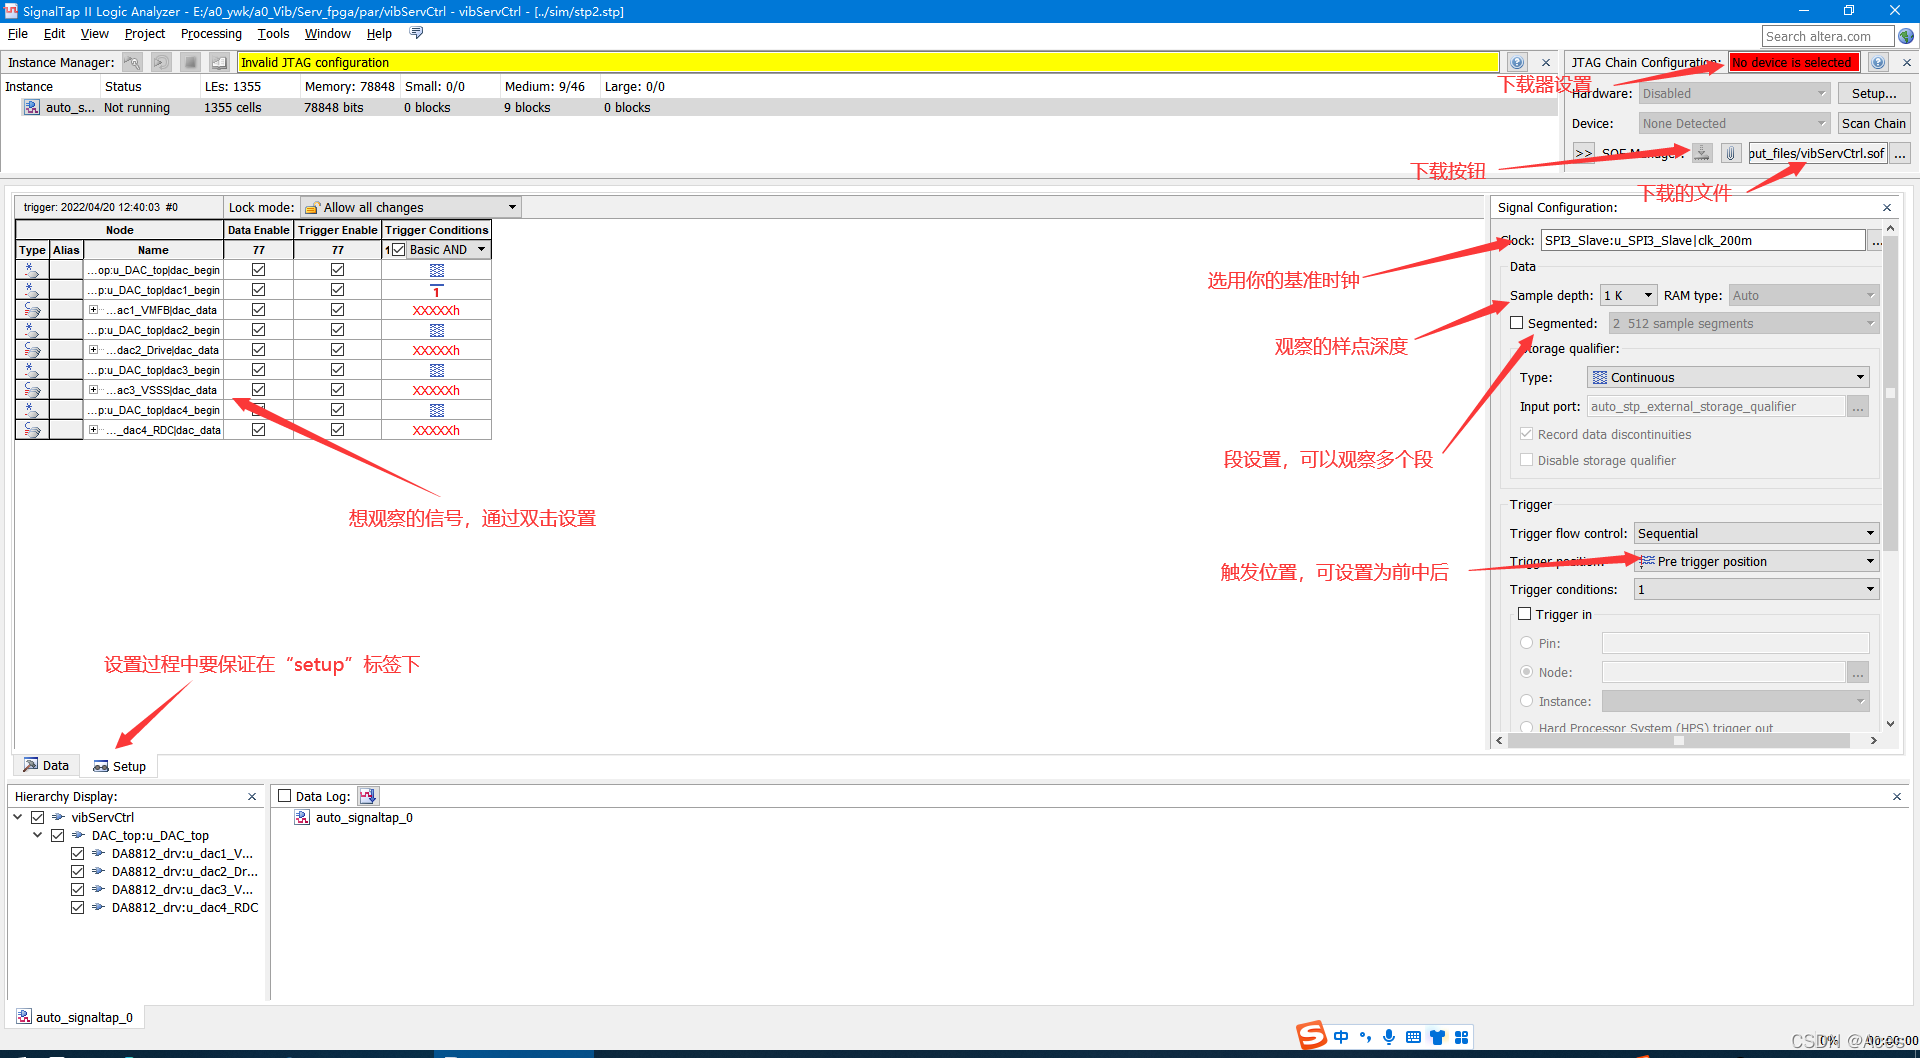Click IME soft keyboard icon
The height and width of the screenshot is (1058, 1920).
(x=1413, y=1037)
